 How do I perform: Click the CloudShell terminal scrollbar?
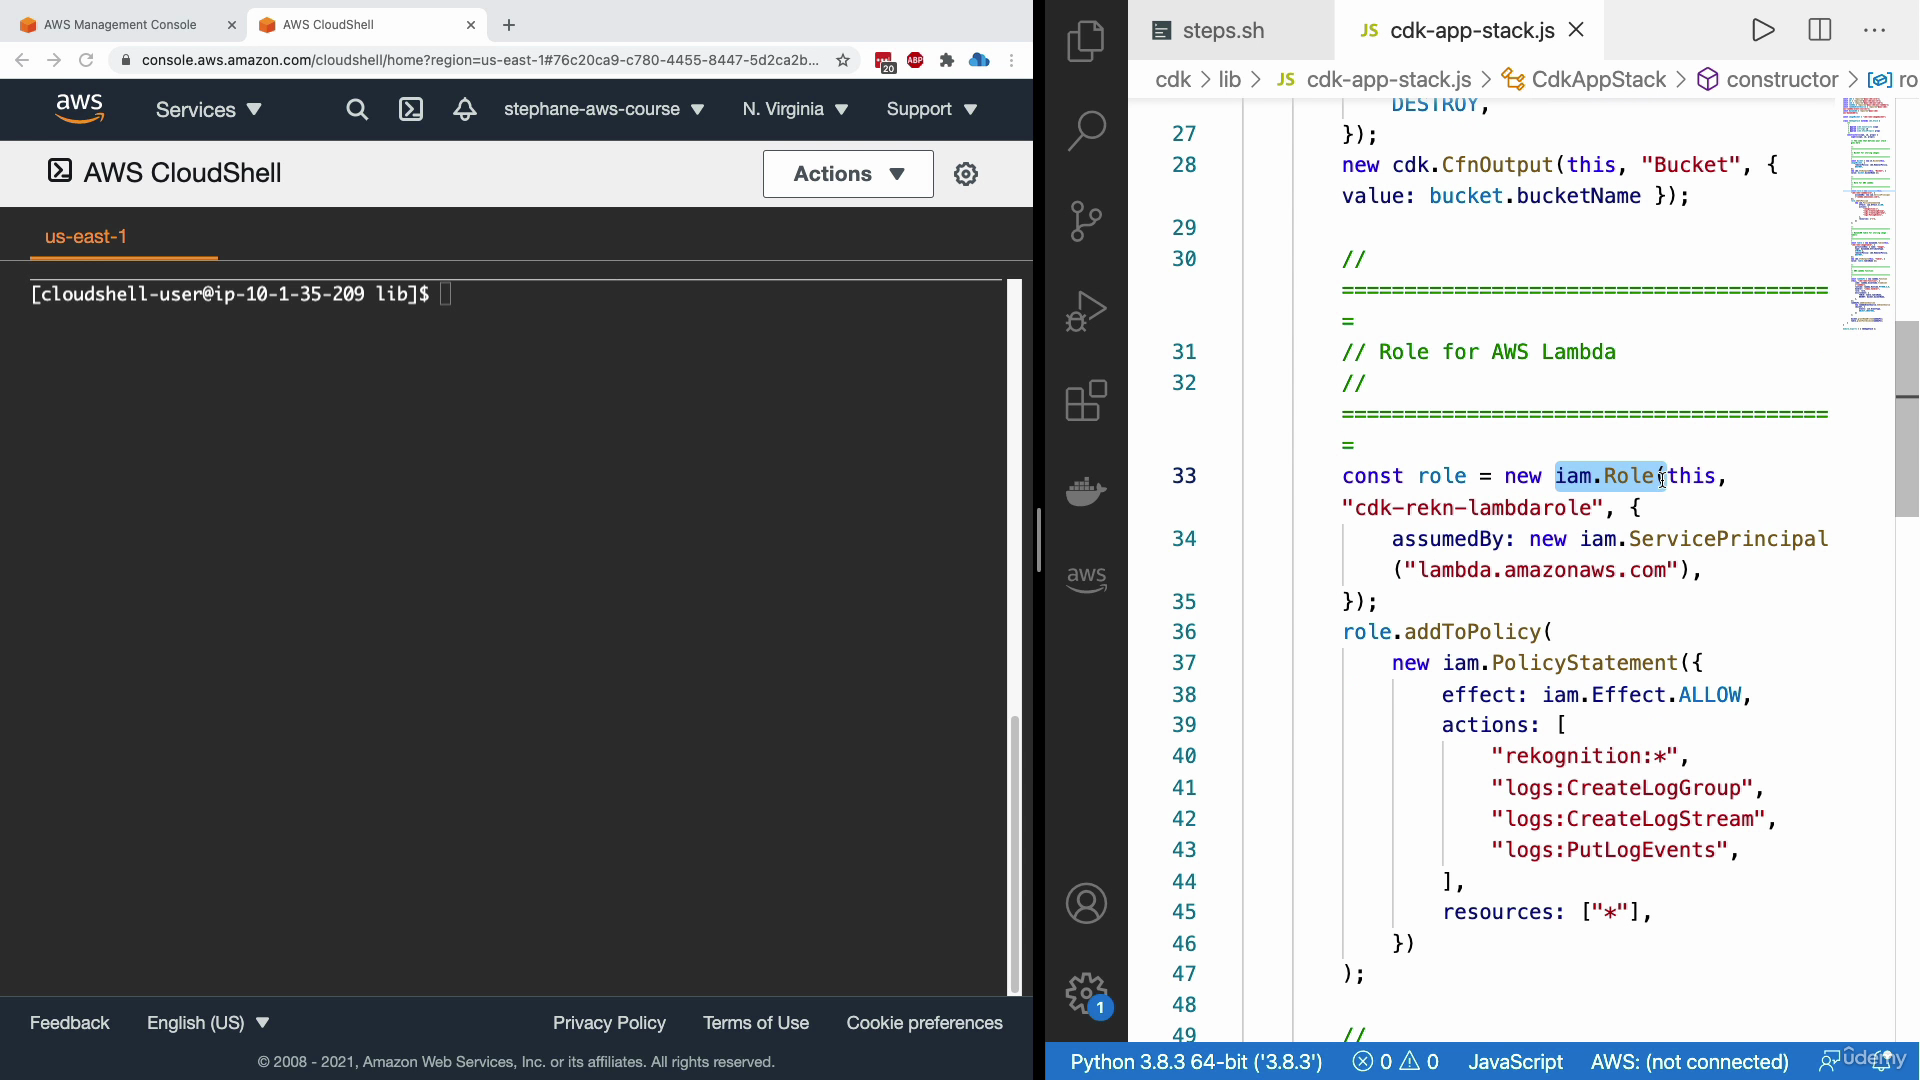(x=1014, y=854)
